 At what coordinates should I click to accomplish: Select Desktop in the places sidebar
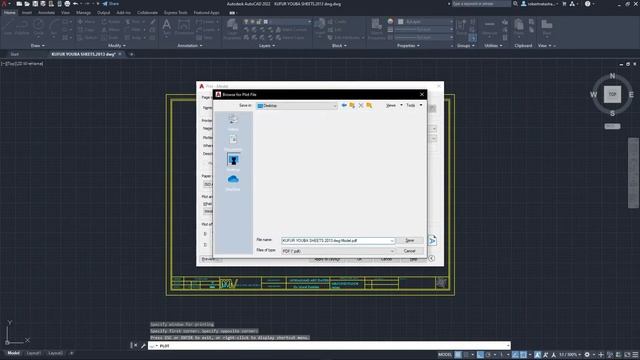(233, 162)
